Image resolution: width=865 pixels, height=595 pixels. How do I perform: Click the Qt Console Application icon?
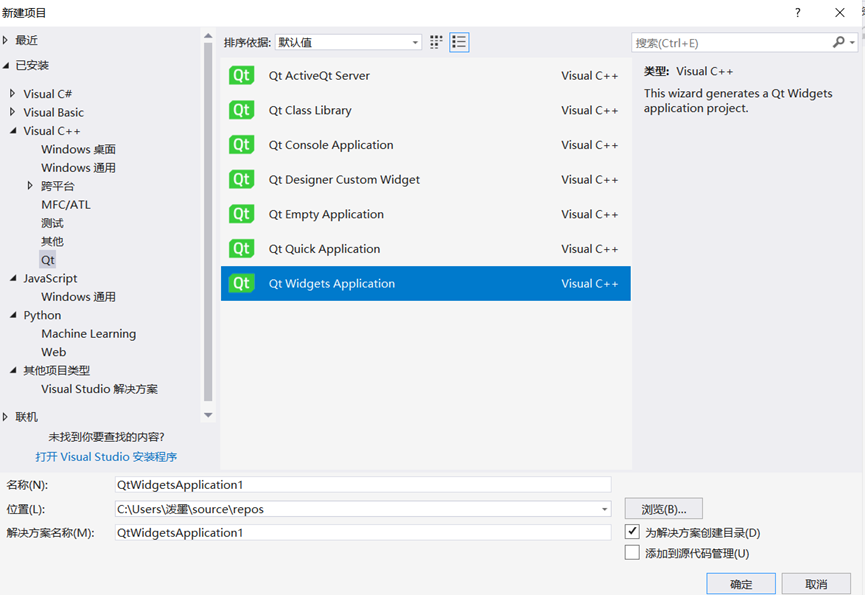(242, 145)
